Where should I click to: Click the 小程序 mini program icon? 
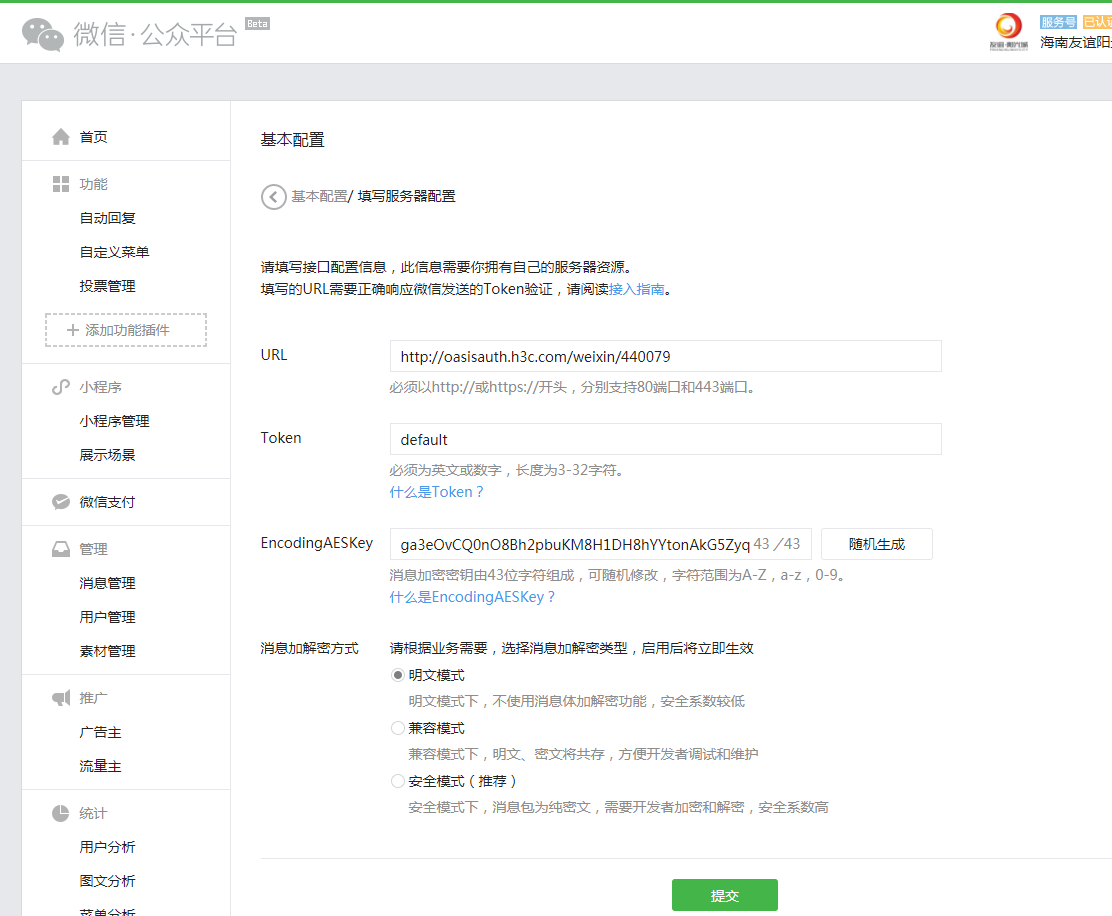(59, 386)
